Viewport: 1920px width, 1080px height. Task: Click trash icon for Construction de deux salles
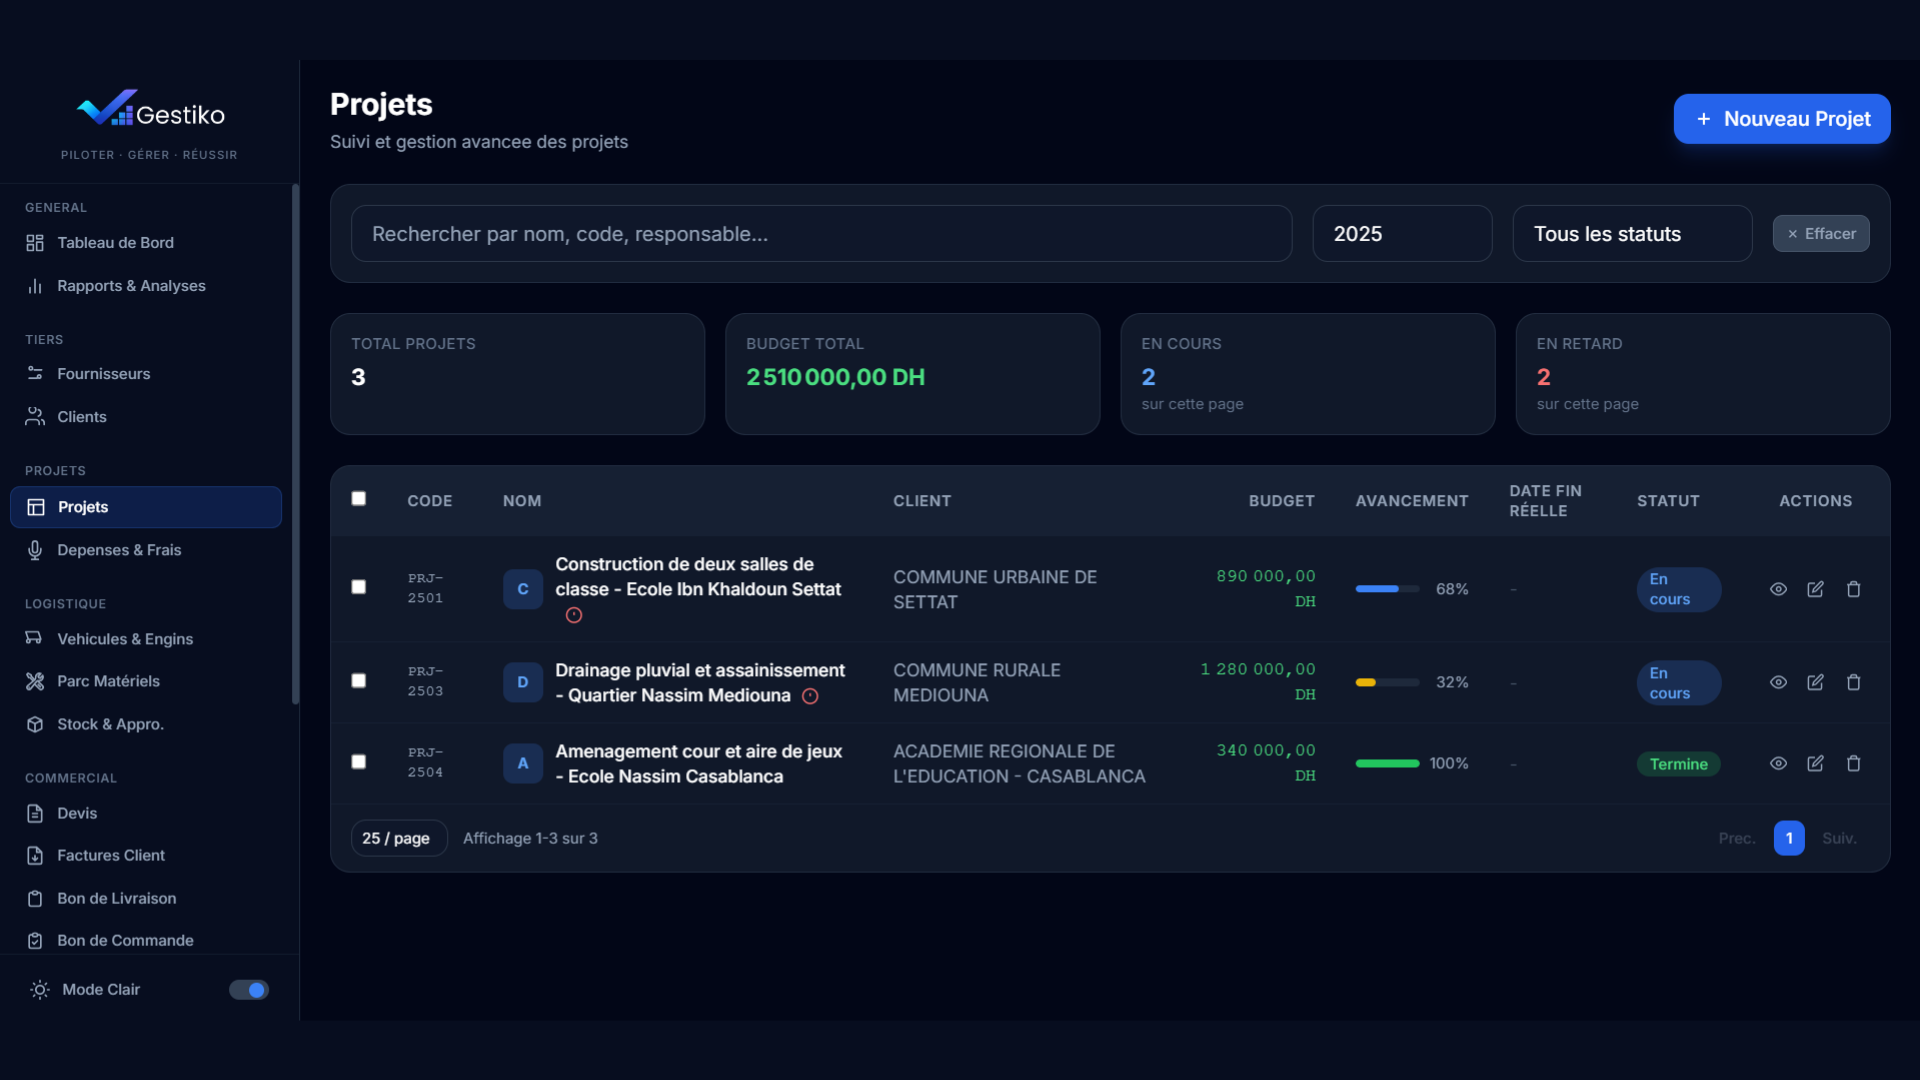tap(1853, 589)
